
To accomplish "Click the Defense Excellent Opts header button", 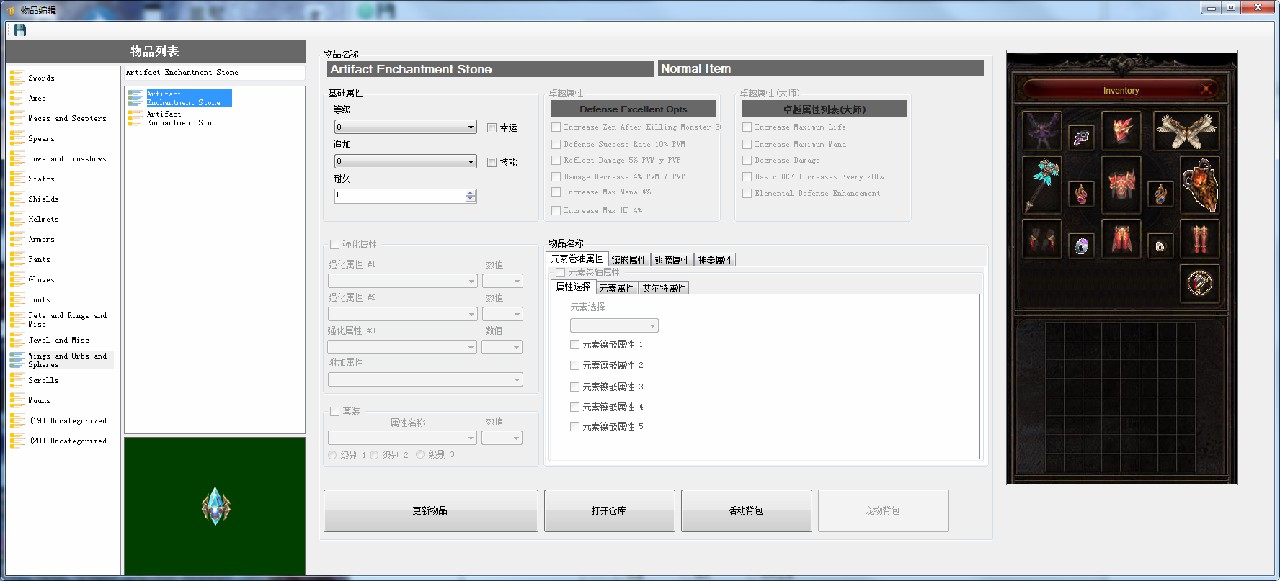I will pyautogui.click(x=634, y=108).
